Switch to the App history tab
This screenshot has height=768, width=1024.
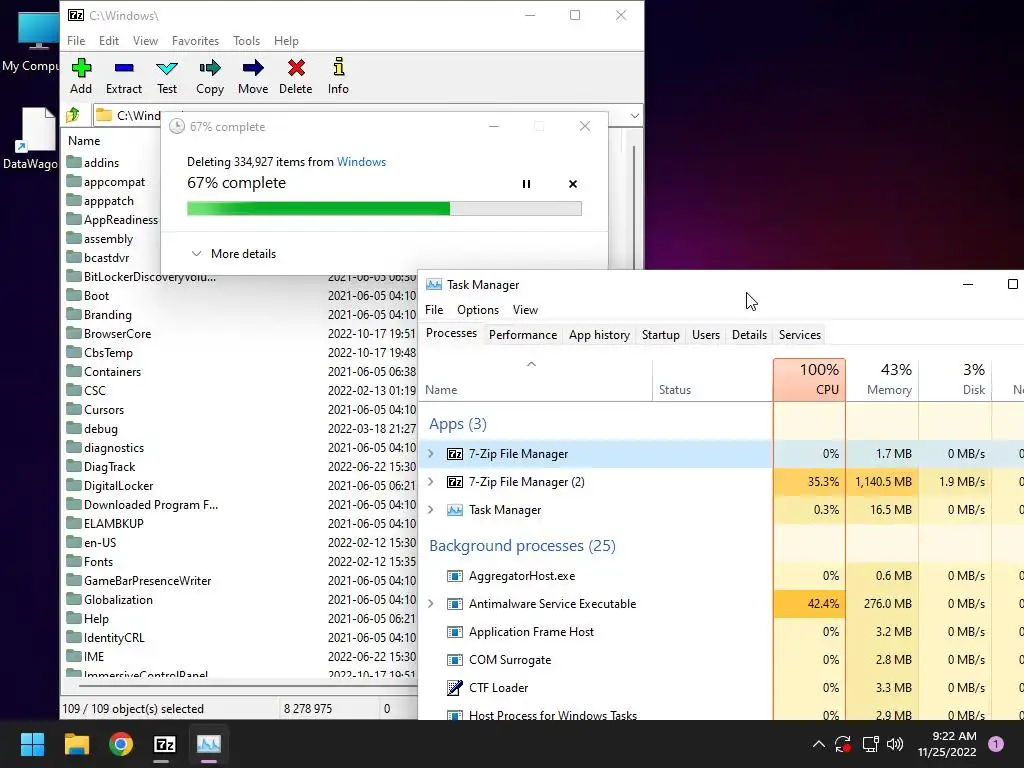pos(599,335)
